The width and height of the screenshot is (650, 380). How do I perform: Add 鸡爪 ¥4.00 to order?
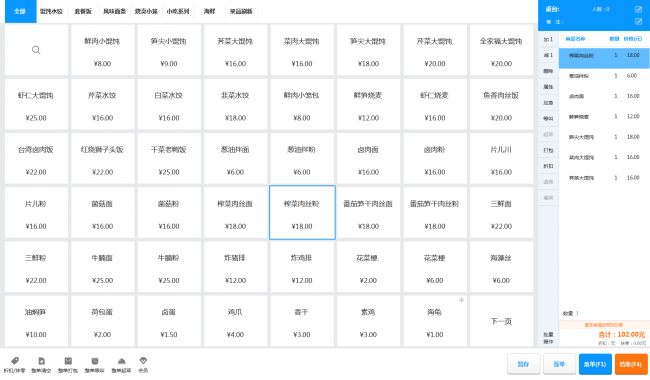click(x=235, y=321)
